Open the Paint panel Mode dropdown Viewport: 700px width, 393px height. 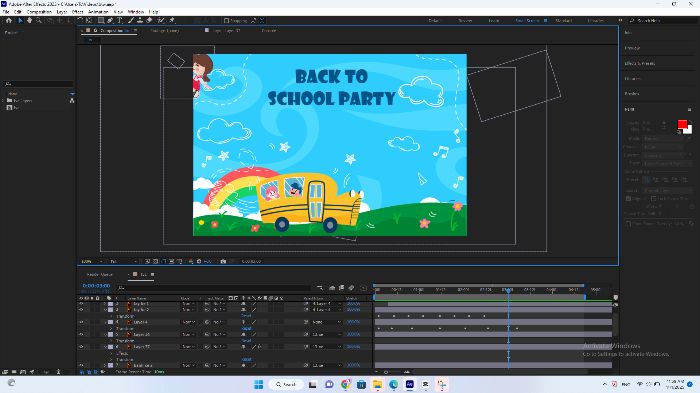[x=662, y=139]
